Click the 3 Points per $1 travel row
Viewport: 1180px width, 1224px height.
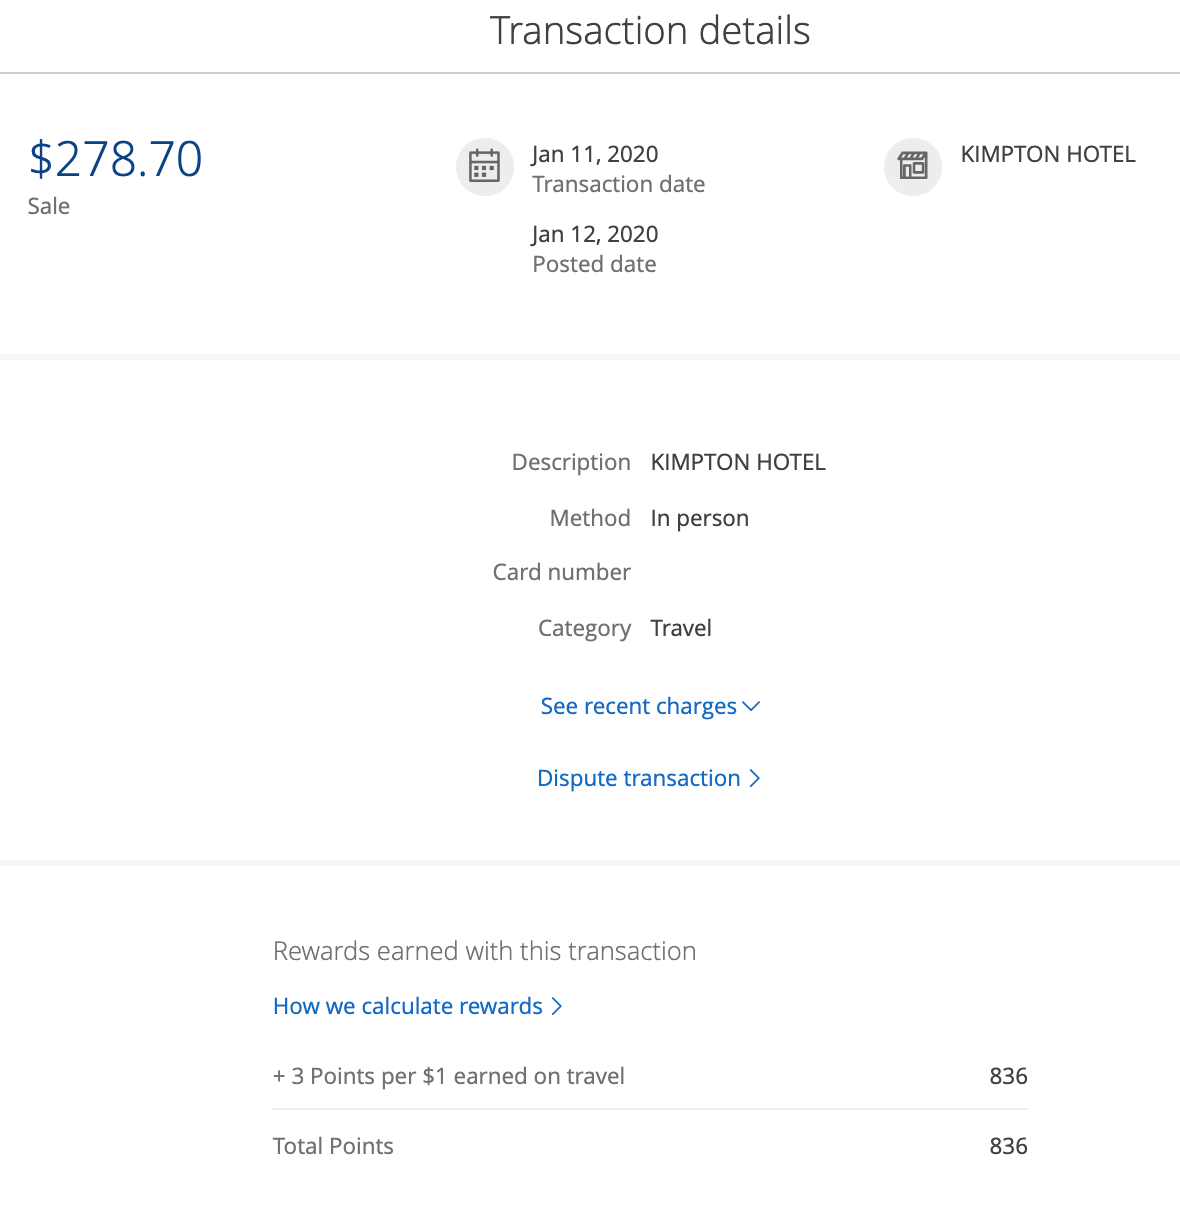(449, 1076)
